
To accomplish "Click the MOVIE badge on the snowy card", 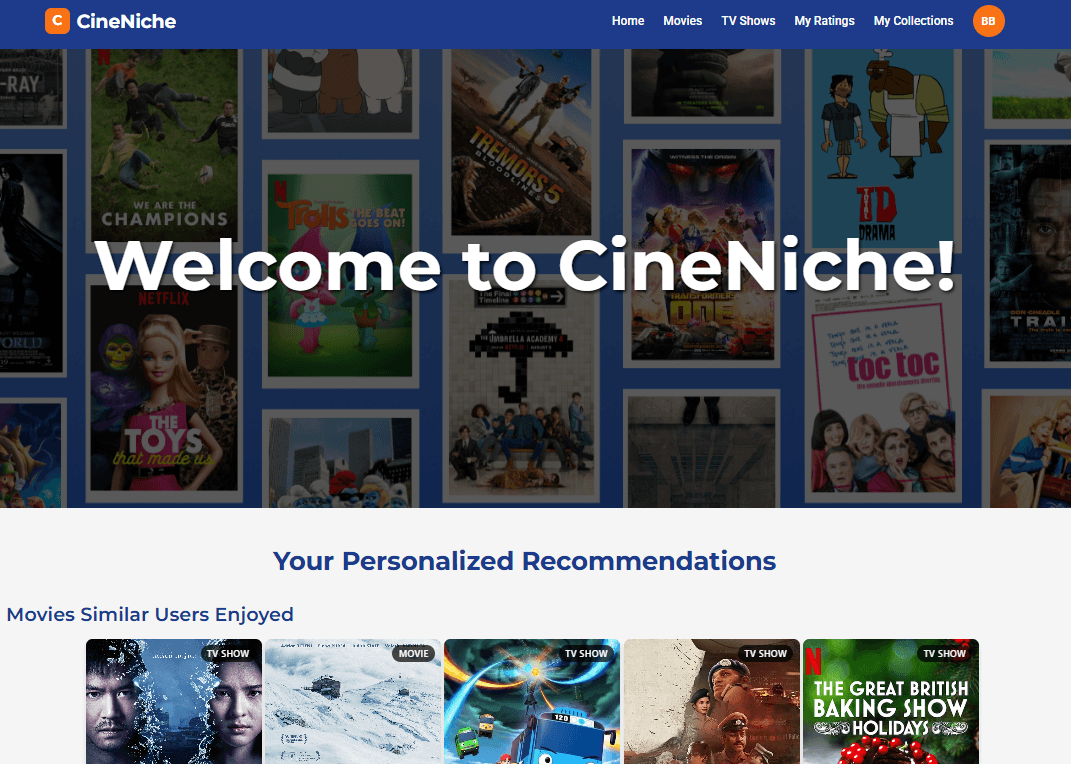I will coord(413,653).
